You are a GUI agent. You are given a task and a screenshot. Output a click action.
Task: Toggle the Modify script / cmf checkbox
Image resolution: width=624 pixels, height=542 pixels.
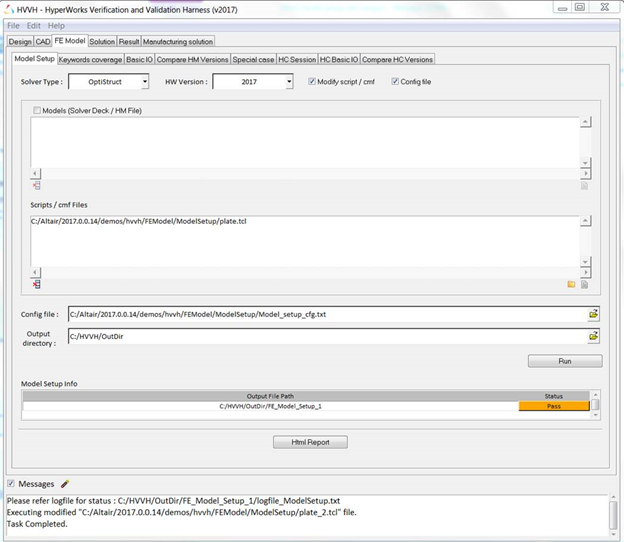312,81
